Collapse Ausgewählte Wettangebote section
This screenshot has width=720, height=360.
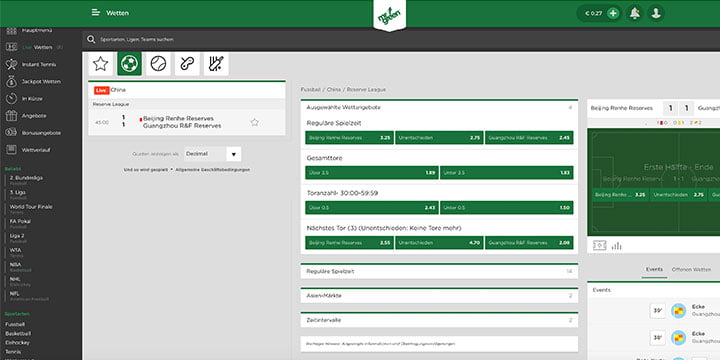[x=439, y=107]
